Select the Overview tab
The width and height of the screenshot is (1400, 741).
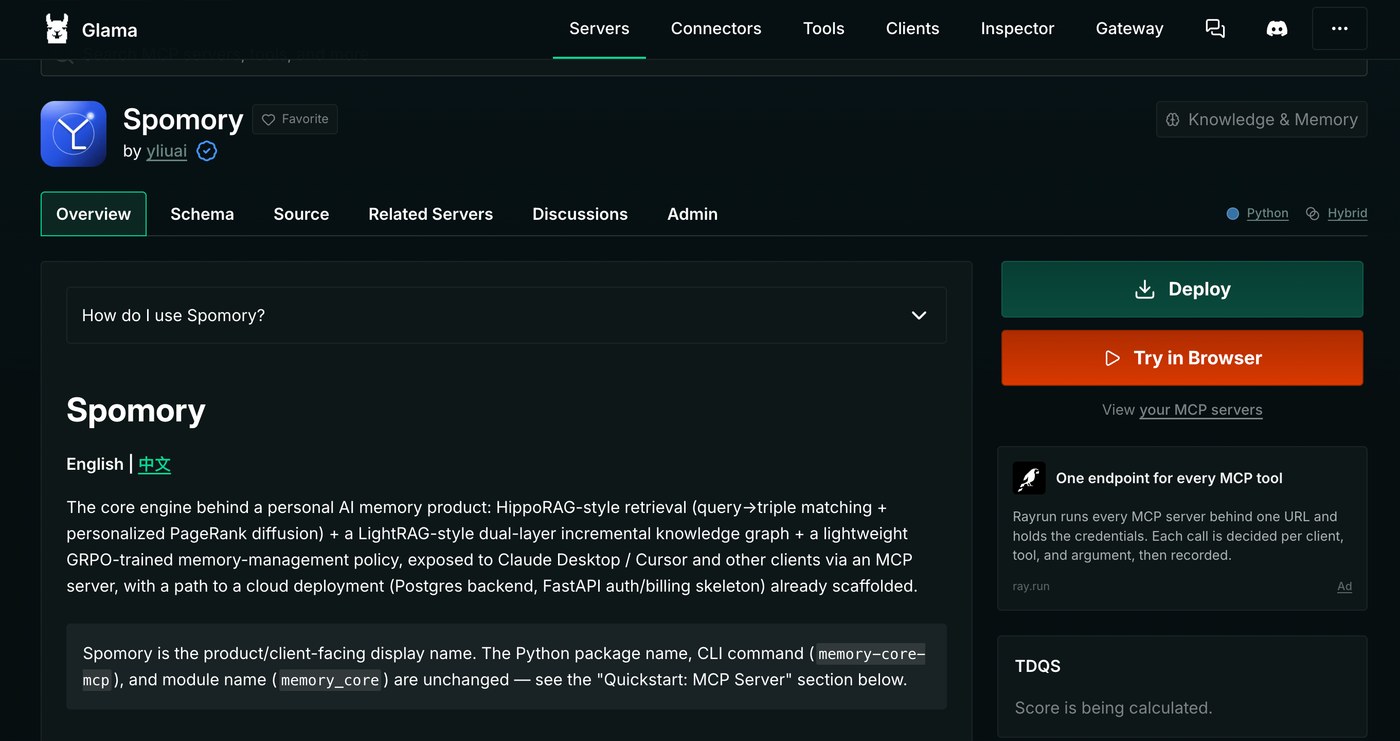(94, 214)
